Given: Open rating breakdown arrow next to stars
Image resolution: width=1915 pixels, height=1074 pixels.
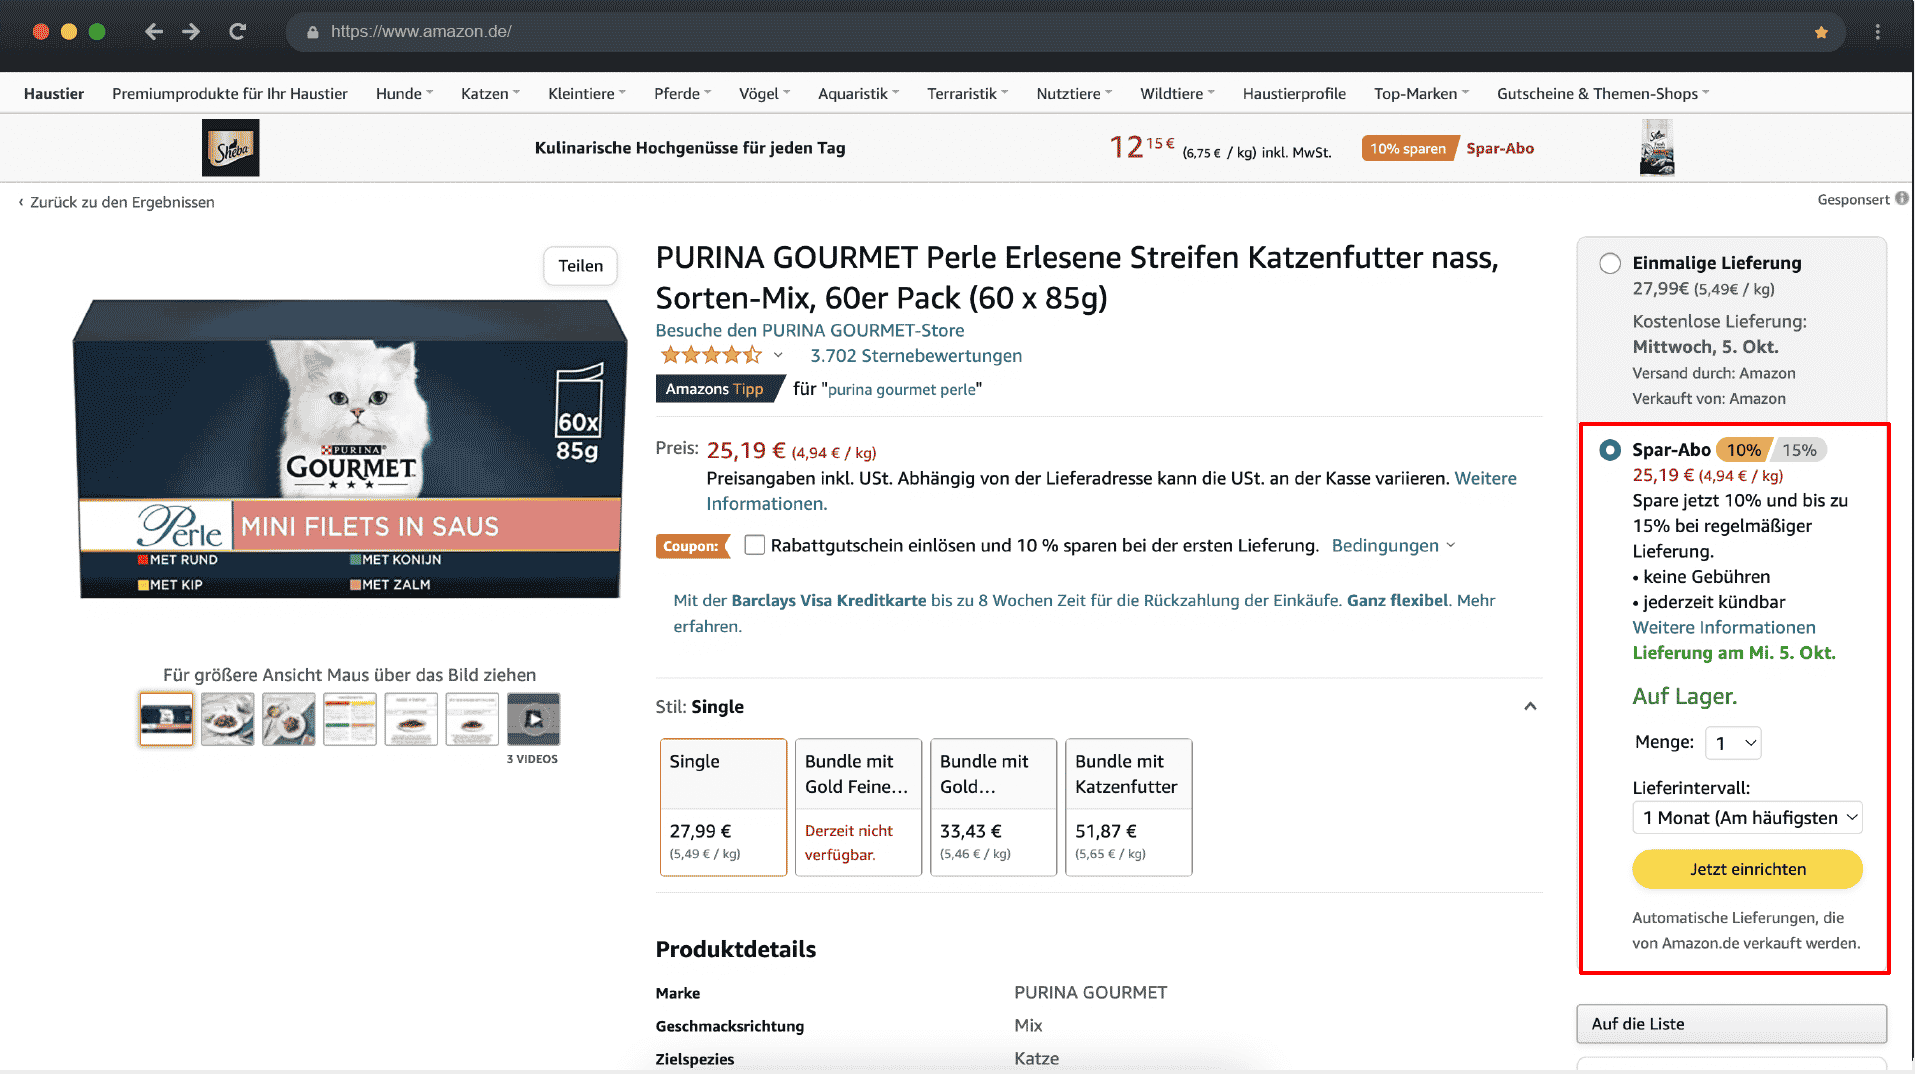Looking at the screenshot, I should 778,355.
